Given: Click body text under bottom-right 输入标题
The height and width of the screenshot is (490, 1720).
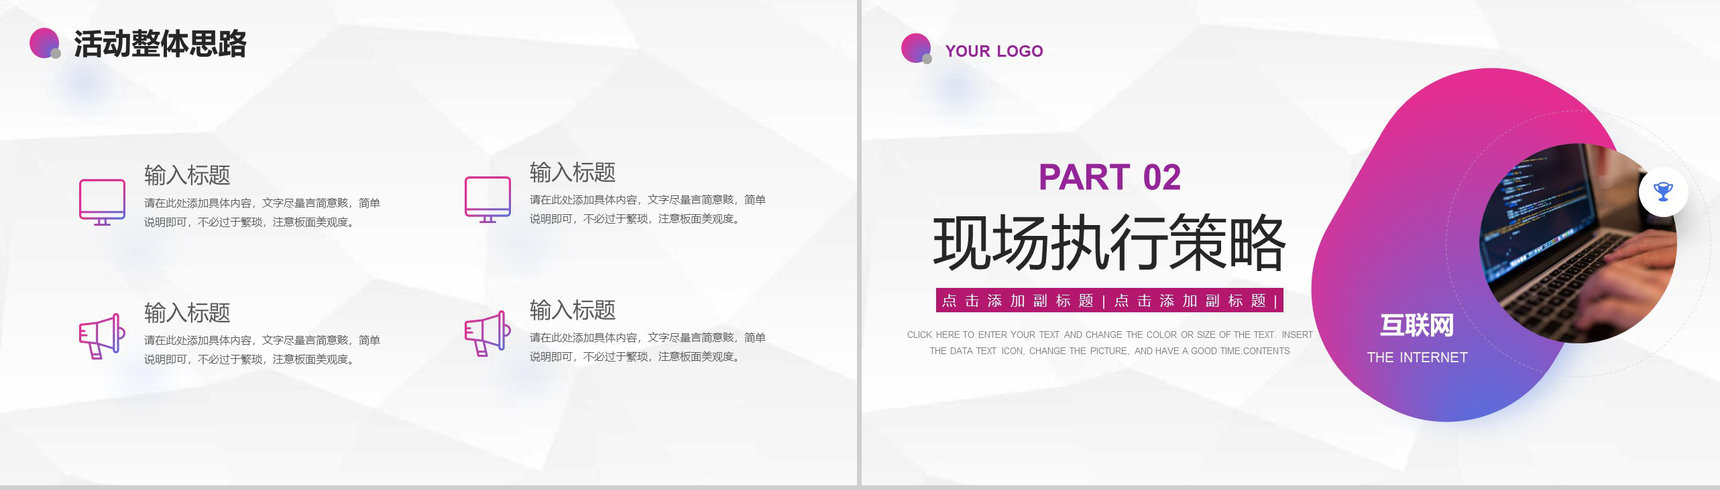Looking at the screenshot, I should 648,347.
